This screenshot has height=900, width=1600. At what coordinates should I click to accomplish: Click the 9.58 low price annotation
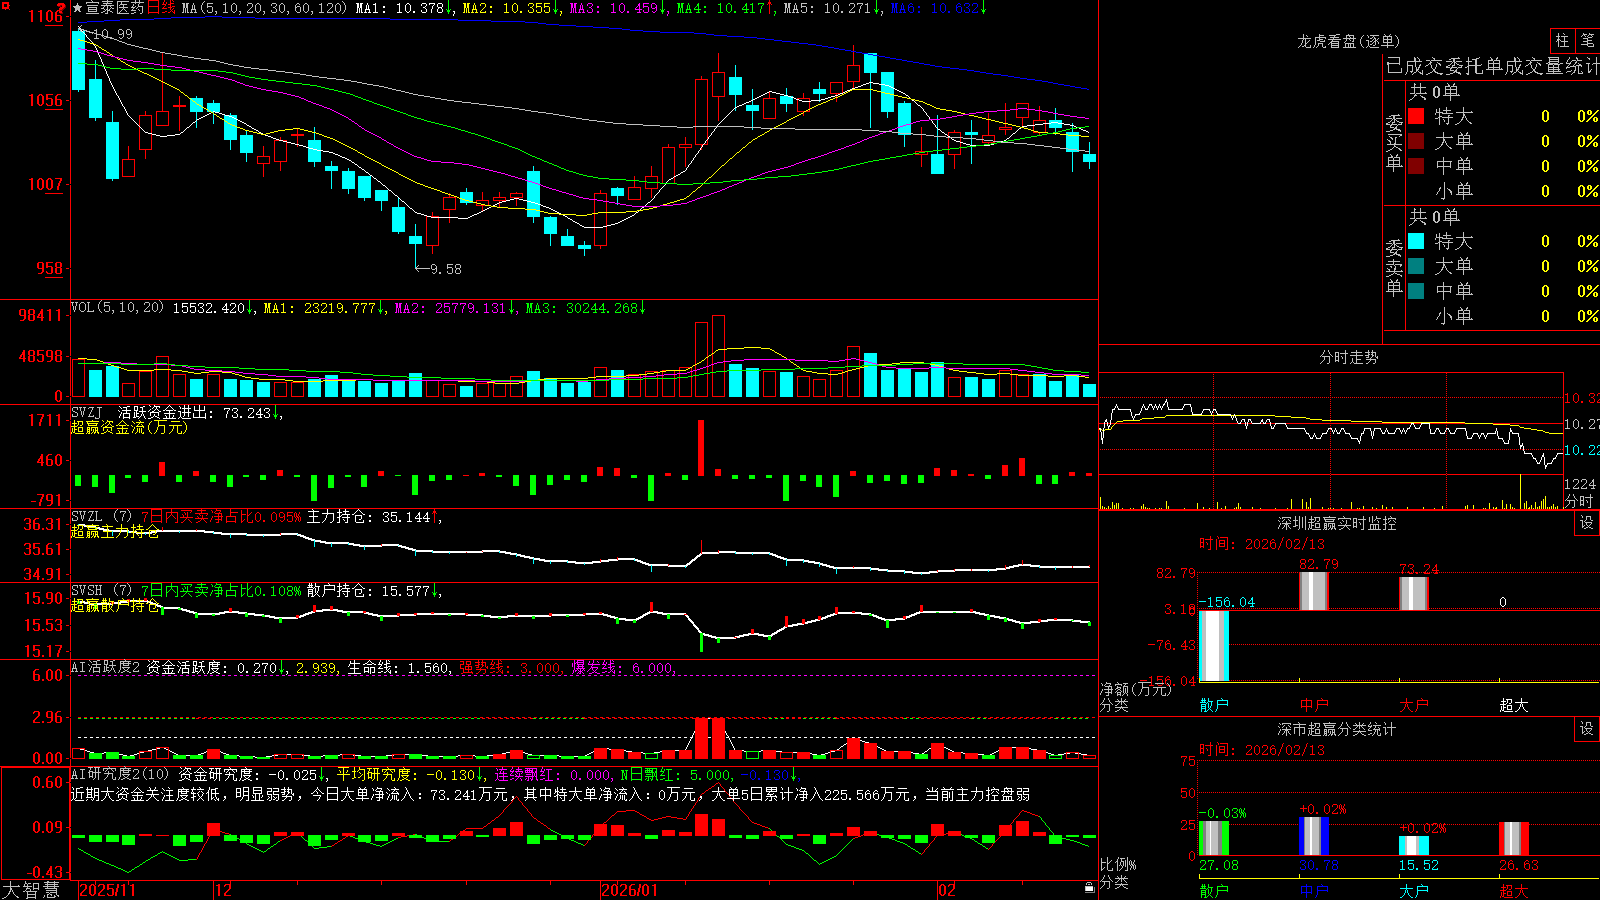coord(446,269)
